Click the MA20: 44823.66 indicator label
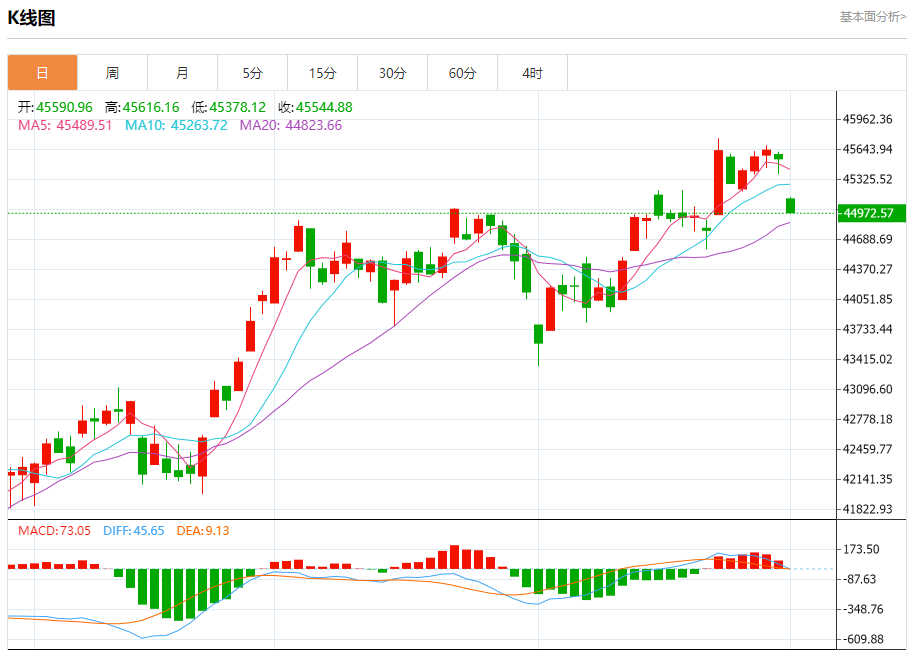Image resolution: width=914 pixels, height=650 pixels. pyautogui.click(x=291, y=125)
